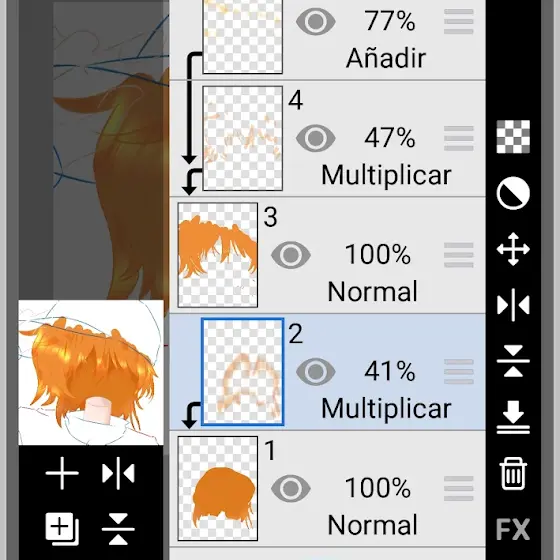Hide layer 1 using eye icon
This screenshot has width=560, height=560.
[x=291, y=488]
